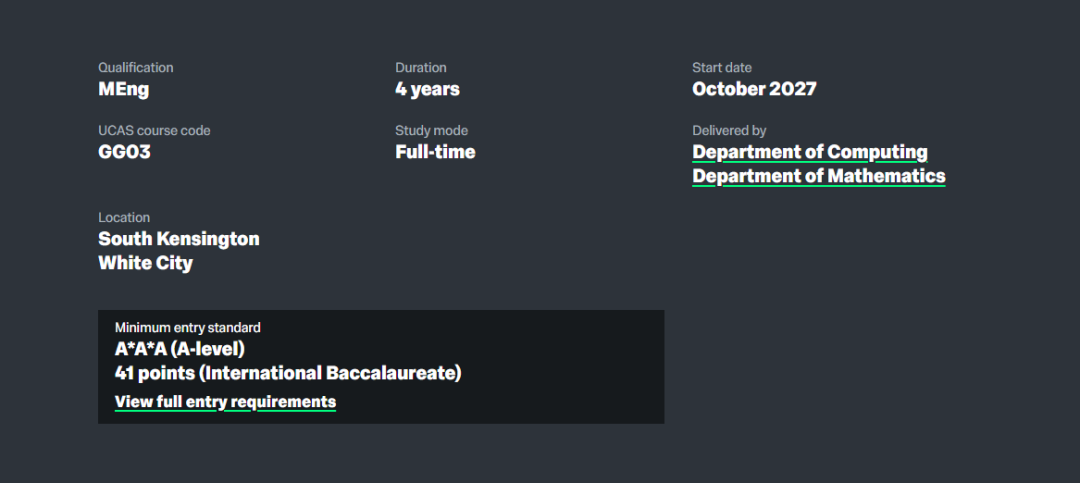Open the Department of Computing link
Viewport: 1080px width, 483px height.
coord(810,152)
